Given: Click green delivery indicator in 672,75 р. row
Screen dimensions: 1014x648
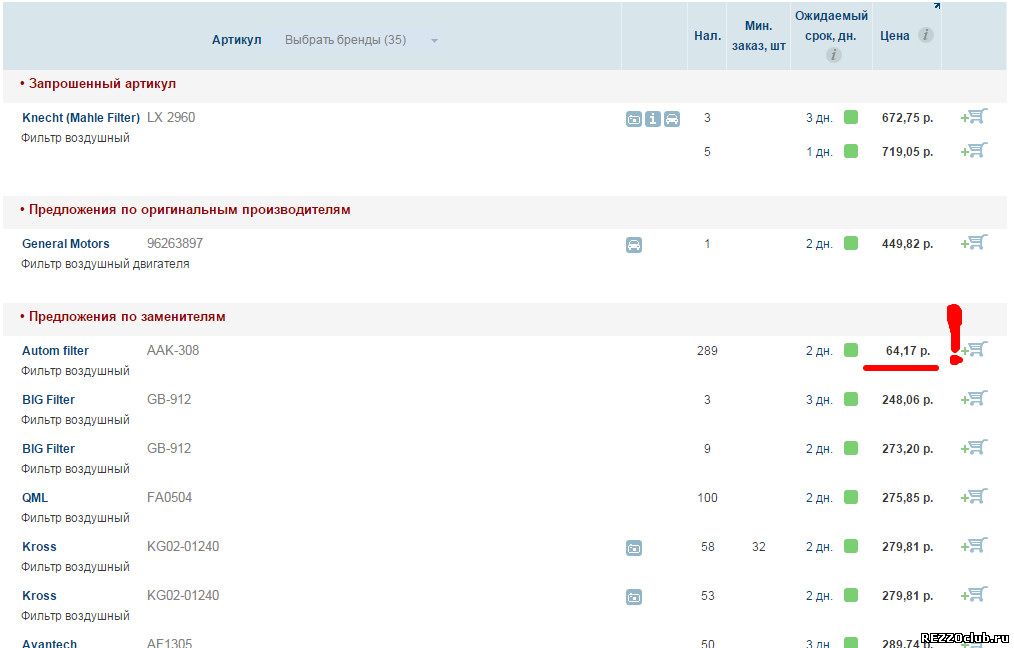Looking at the screenshot, I should pyautogui.click(x=851, y=117).
